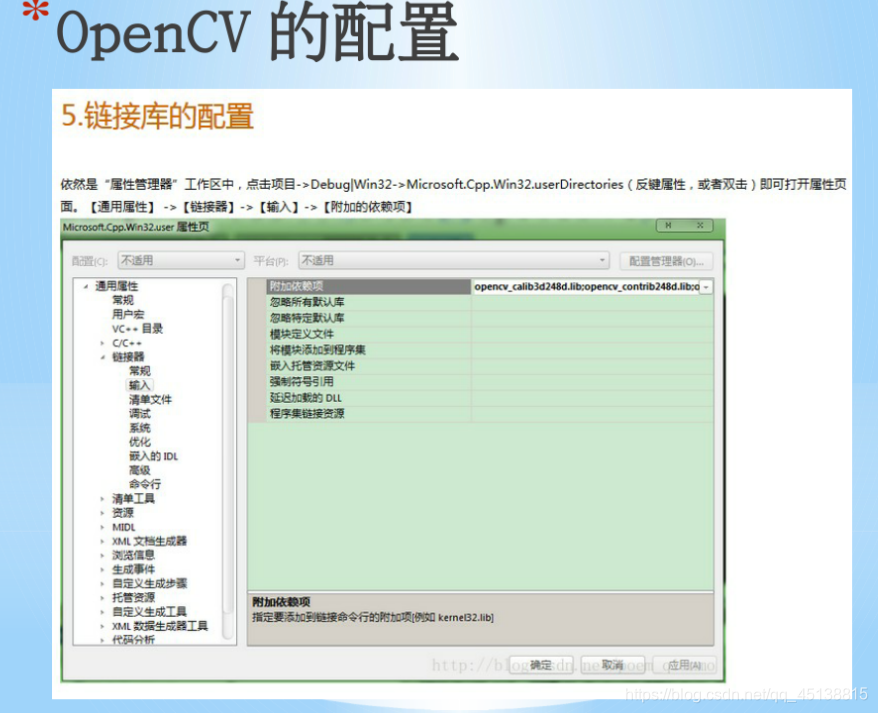878x713 pixels.
Task: Click the 忽略所有默认库 value field
Action: [x=590, y=302]
